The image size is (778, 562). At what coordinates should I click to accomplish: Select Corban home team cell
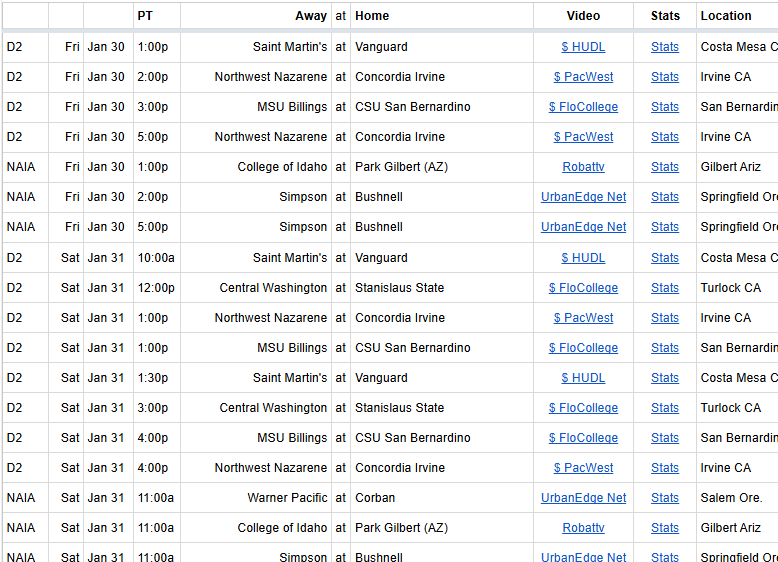(442, 498)
